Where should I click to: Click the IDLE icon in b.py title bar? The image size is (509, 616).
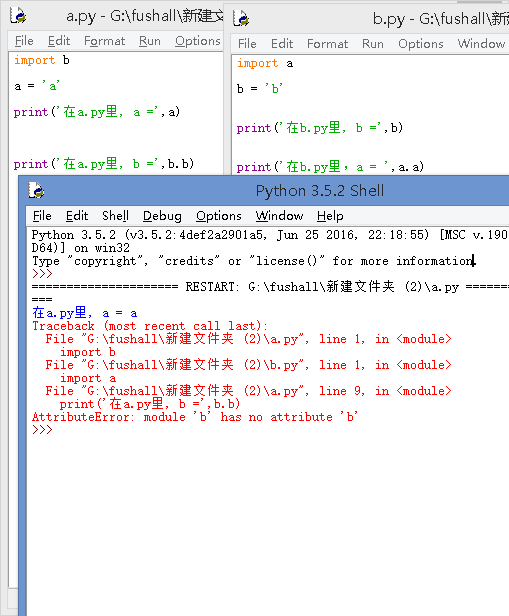241,18
